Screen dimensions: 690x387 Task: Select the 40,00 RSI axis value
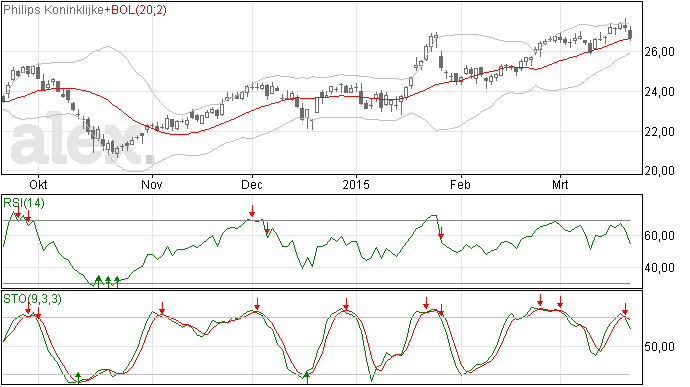click(659, 268)
